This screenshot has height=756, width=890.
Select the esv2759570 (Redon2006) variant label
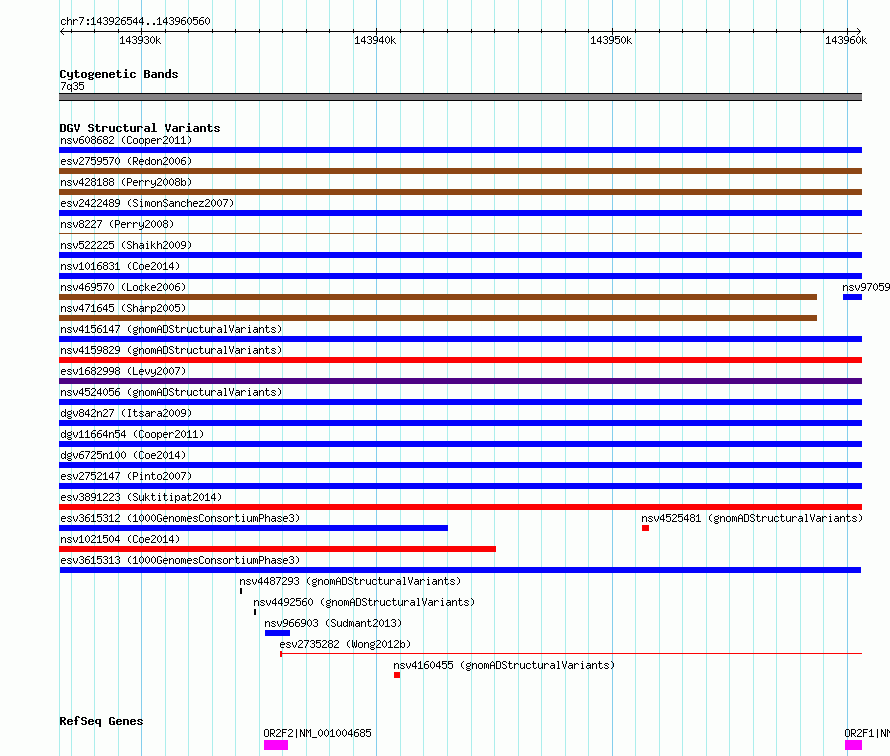tap(126, 161)
